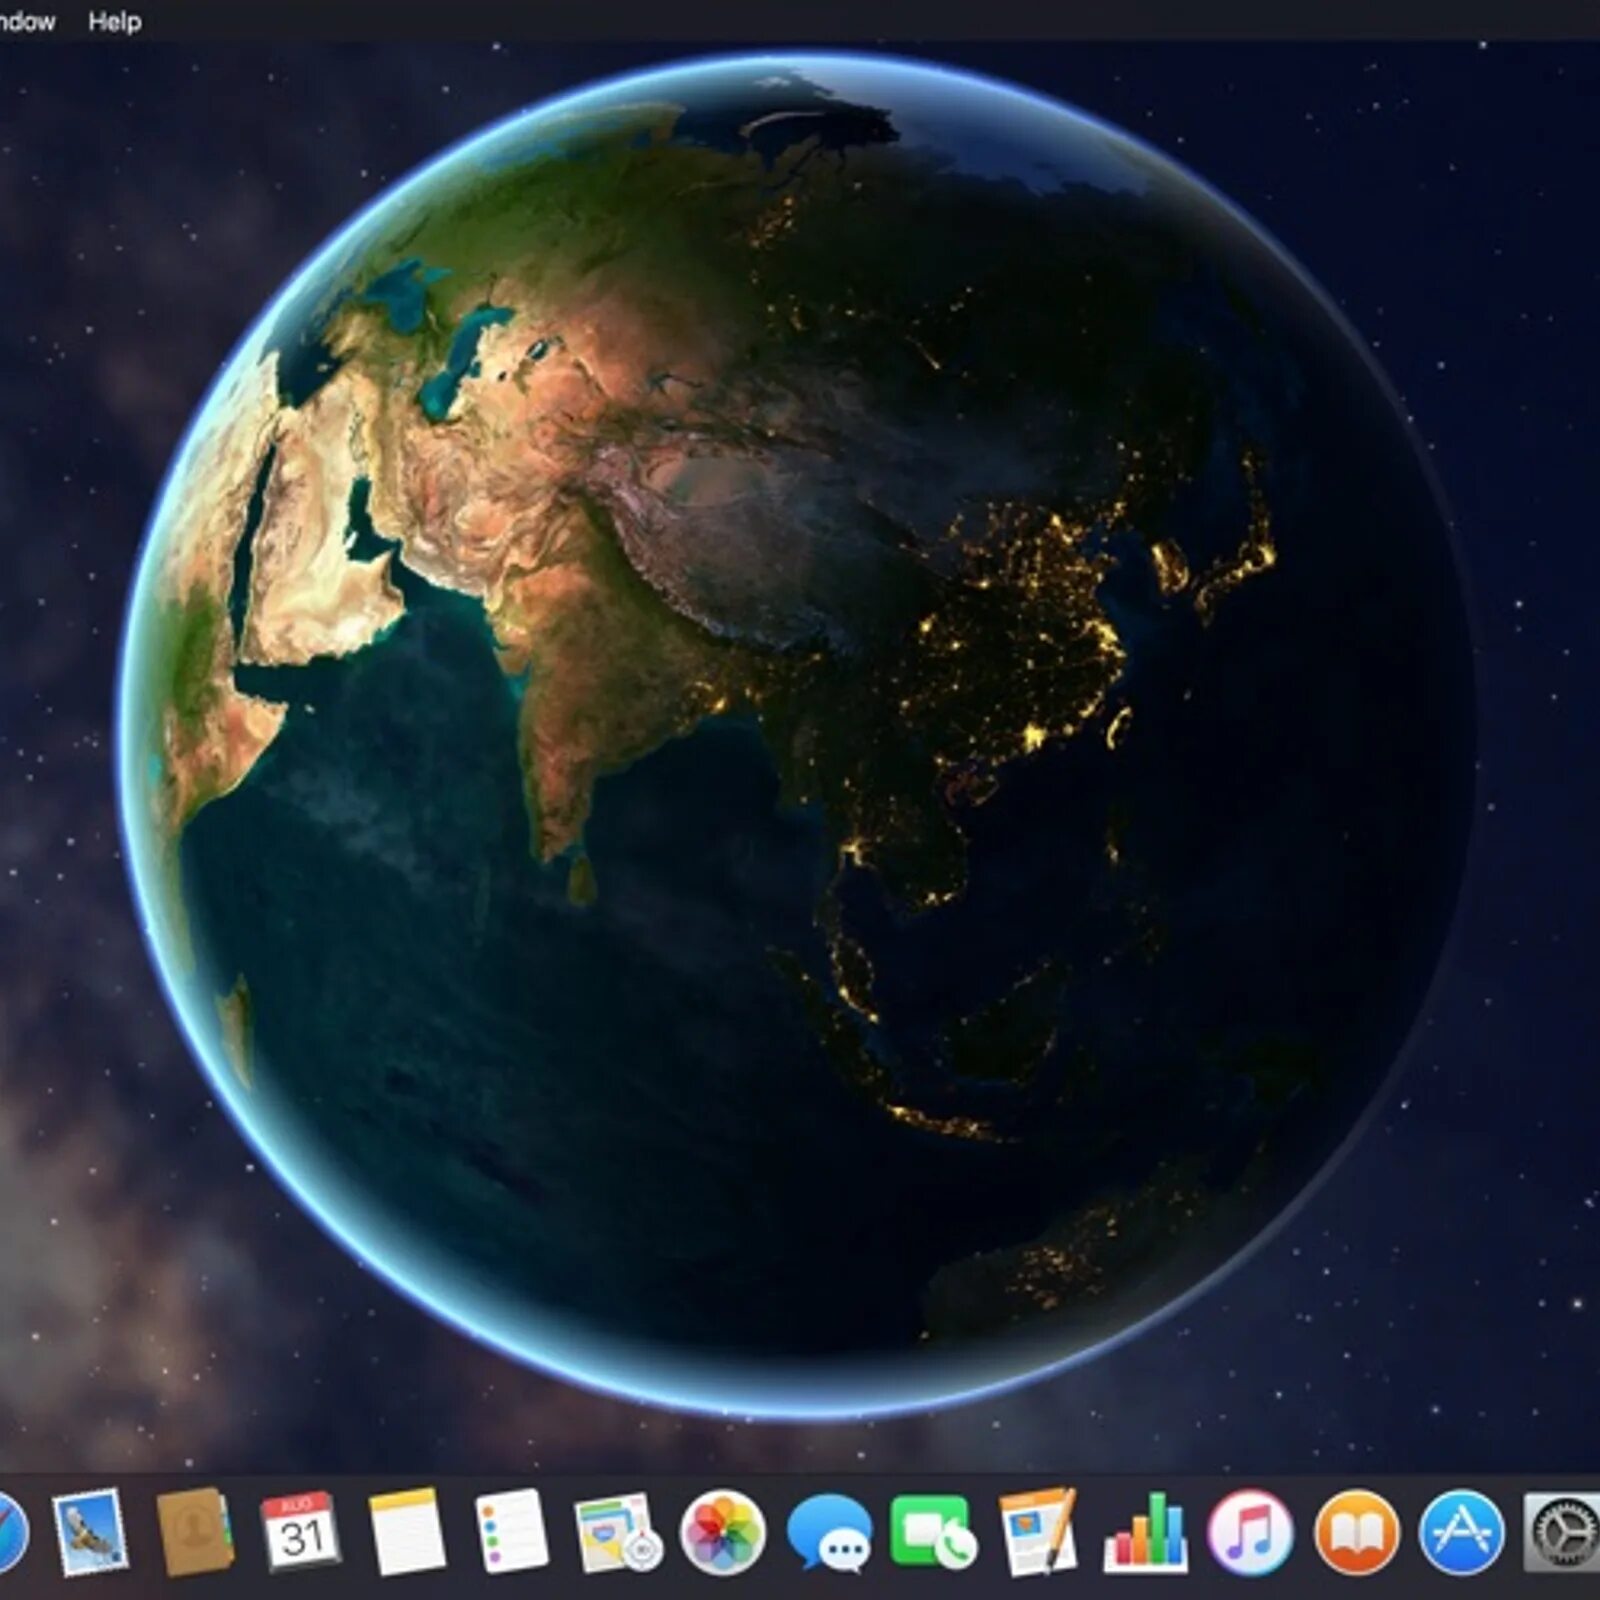The width and height of the screenshot is (1600, 1600).
Task: Open System Preferences gear in dock
Action: point(1563,1533)
